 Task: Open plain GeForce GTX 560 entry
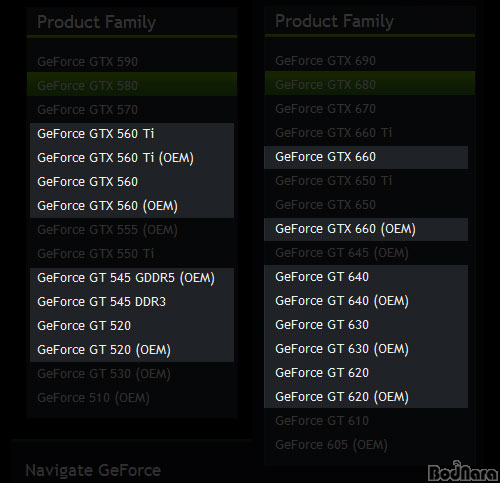pyautogui.click(x=87, y=182)
